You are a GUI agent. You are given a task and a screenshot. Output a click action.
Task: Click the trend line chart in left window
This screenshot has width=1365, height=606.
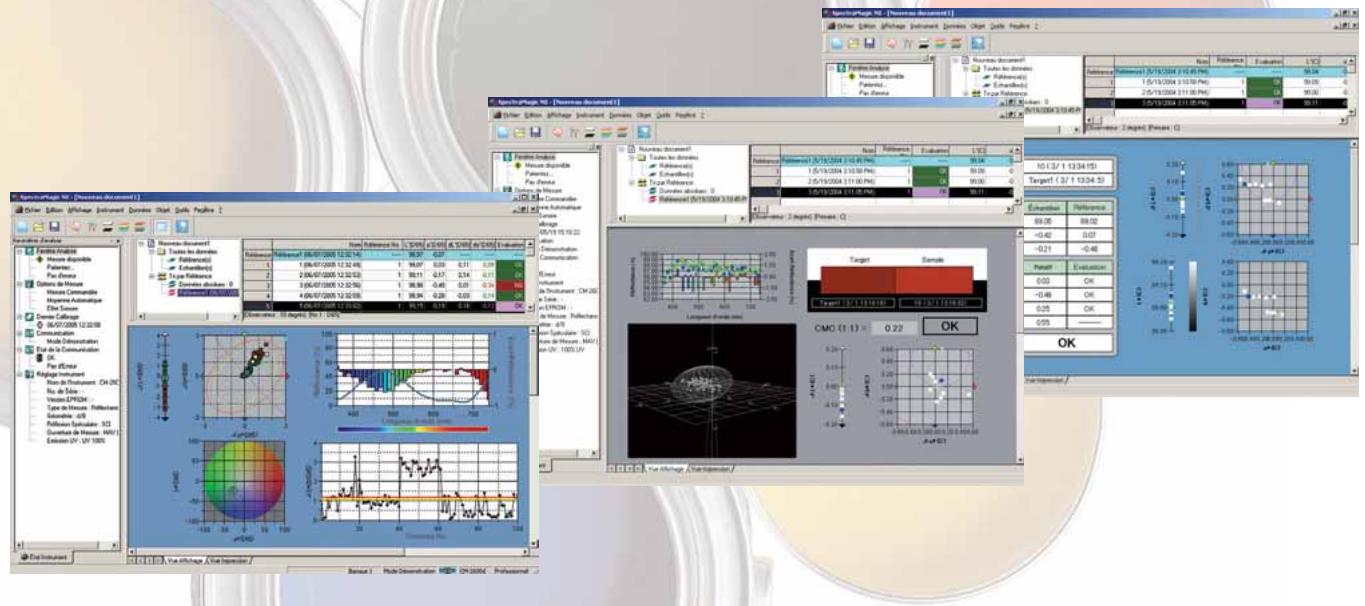(421, 481)
